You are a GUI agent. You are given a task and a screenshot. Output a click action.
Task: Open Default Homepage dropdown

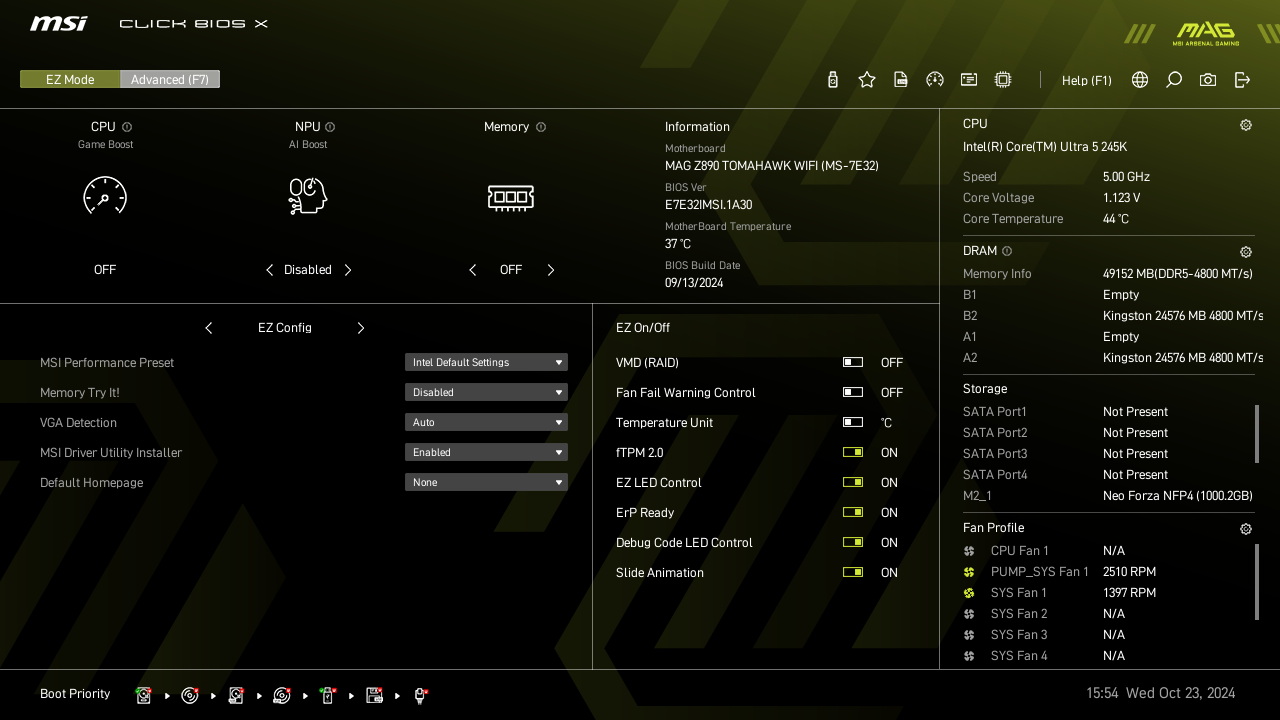click(x=486, y=482)
